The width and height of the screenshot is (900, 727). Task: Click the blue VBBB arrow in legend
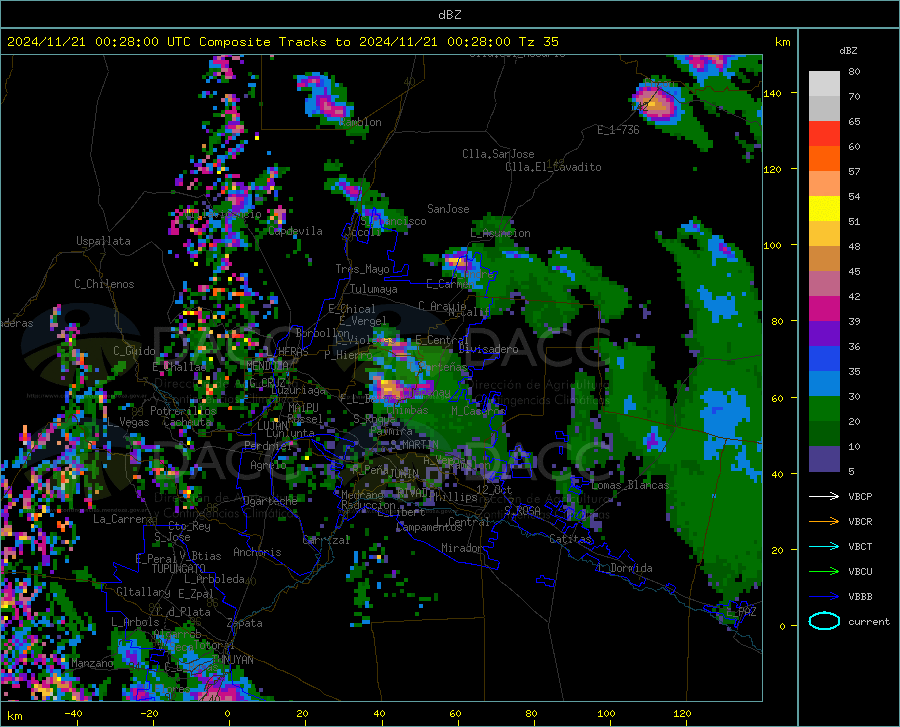824,597
